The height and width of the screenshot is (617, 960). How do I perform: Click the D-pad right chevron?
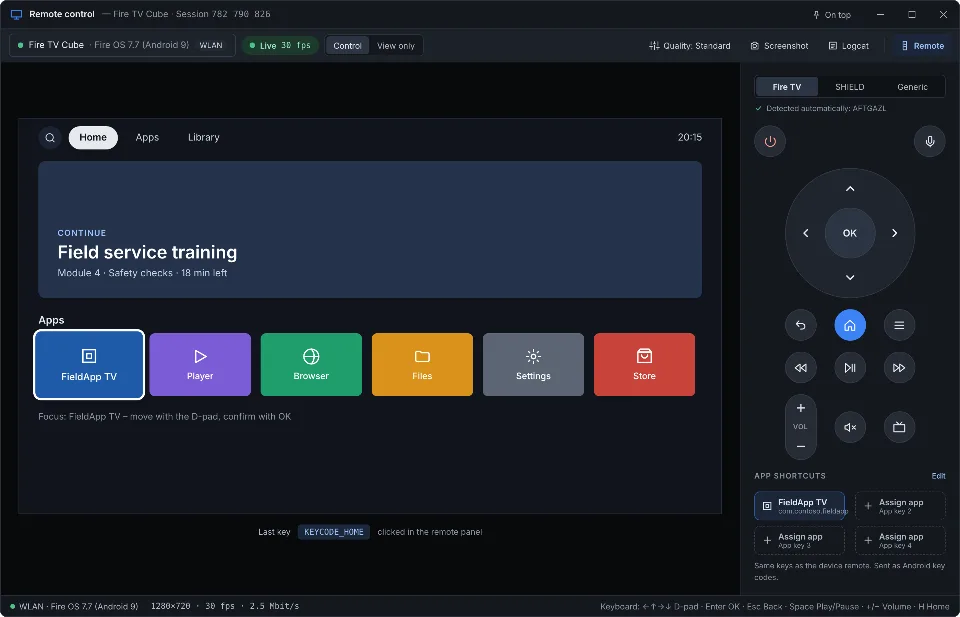tap(894, 233)
